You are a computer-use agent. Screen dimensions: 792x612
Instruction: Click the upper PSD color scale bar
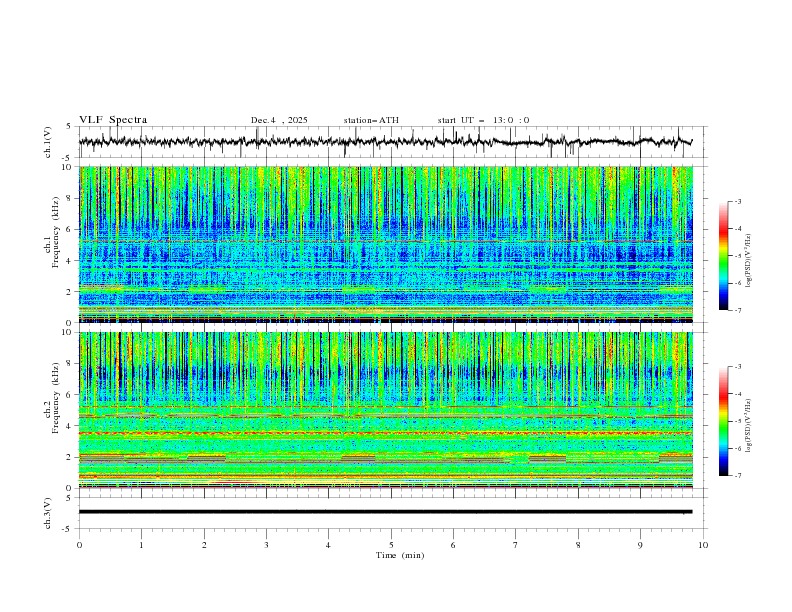point(723,256)
